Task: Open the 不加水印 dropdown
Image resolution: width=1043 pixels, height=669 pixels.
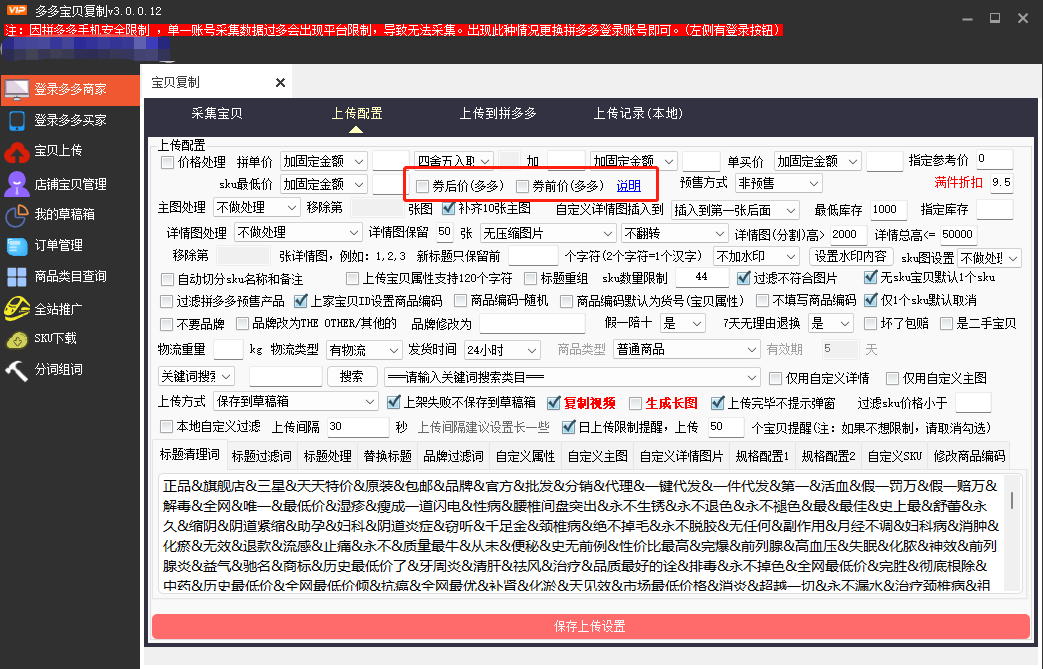Action: point(755,257)
